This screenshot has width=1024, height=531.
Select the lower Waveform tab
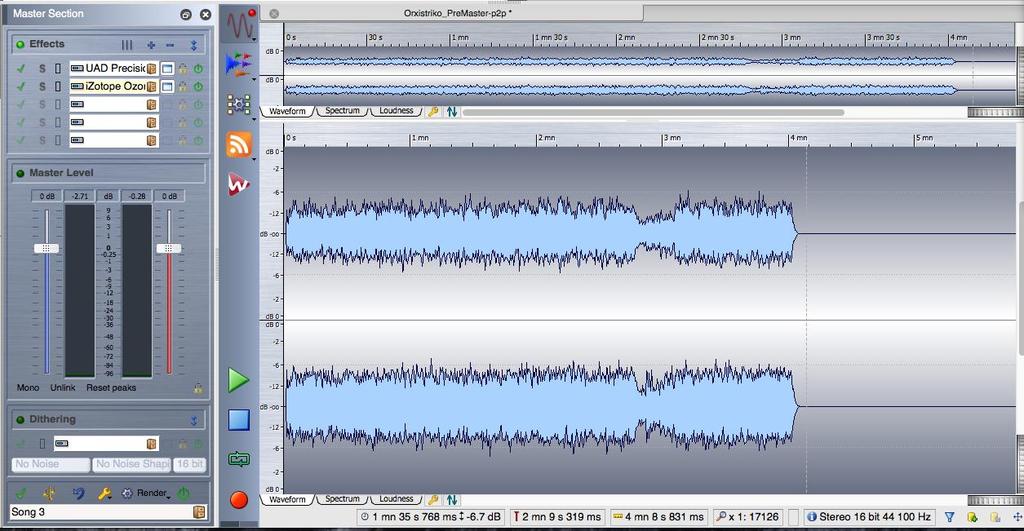coord(287,500)
